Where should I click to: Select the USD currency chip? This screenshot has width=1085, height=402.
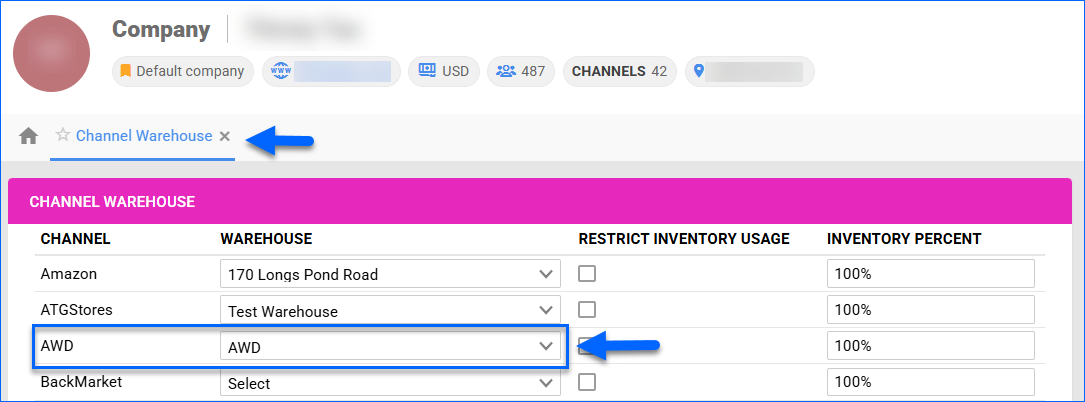coord(443,72)
